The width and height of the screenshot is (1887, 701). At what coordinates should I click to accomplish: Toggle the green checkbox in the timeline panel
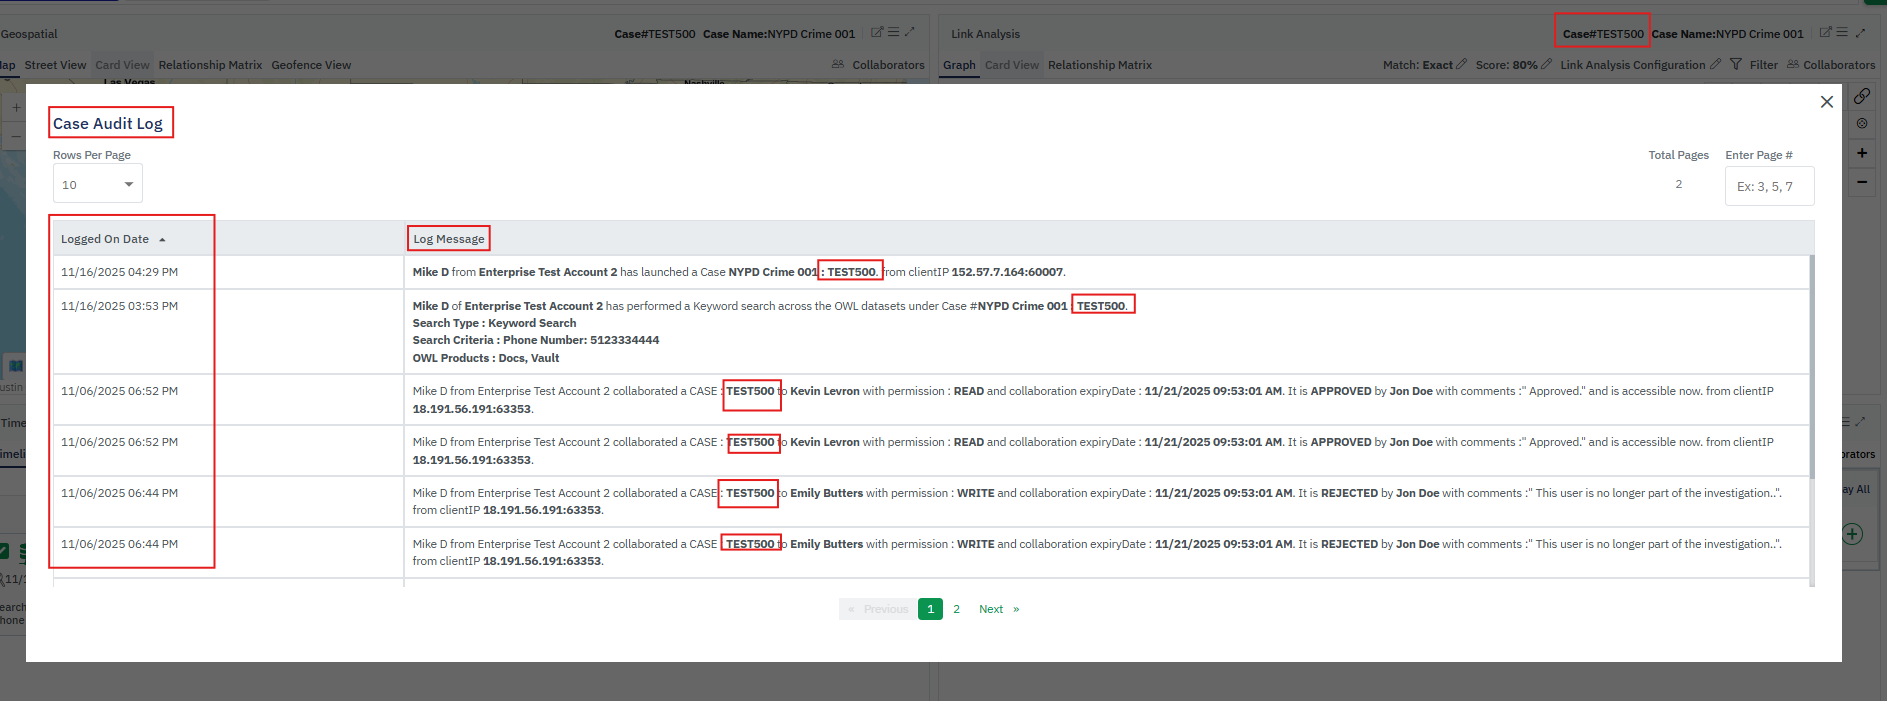click(4, 551)
